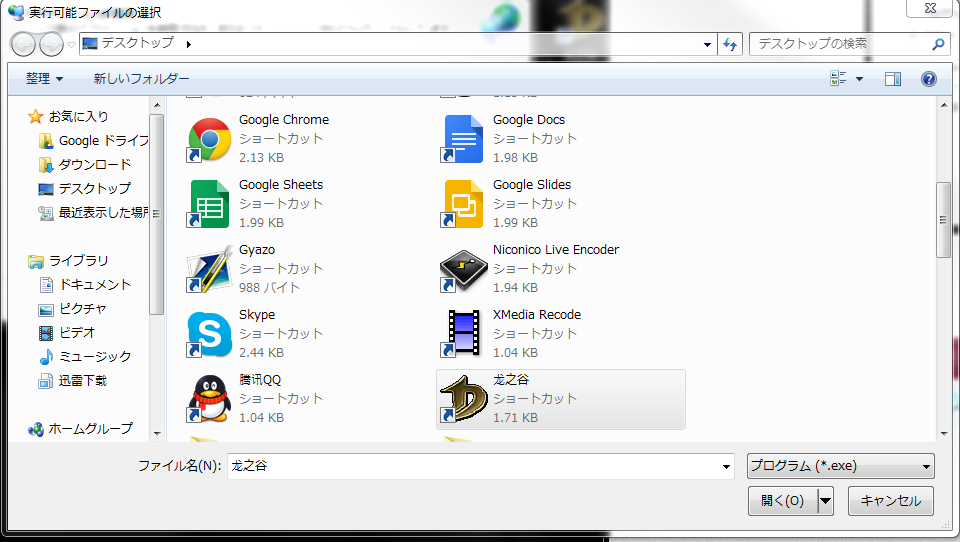Click the デスクトップ address breadcrumb
The image size is (960, 542).
(x=137, y=43)
